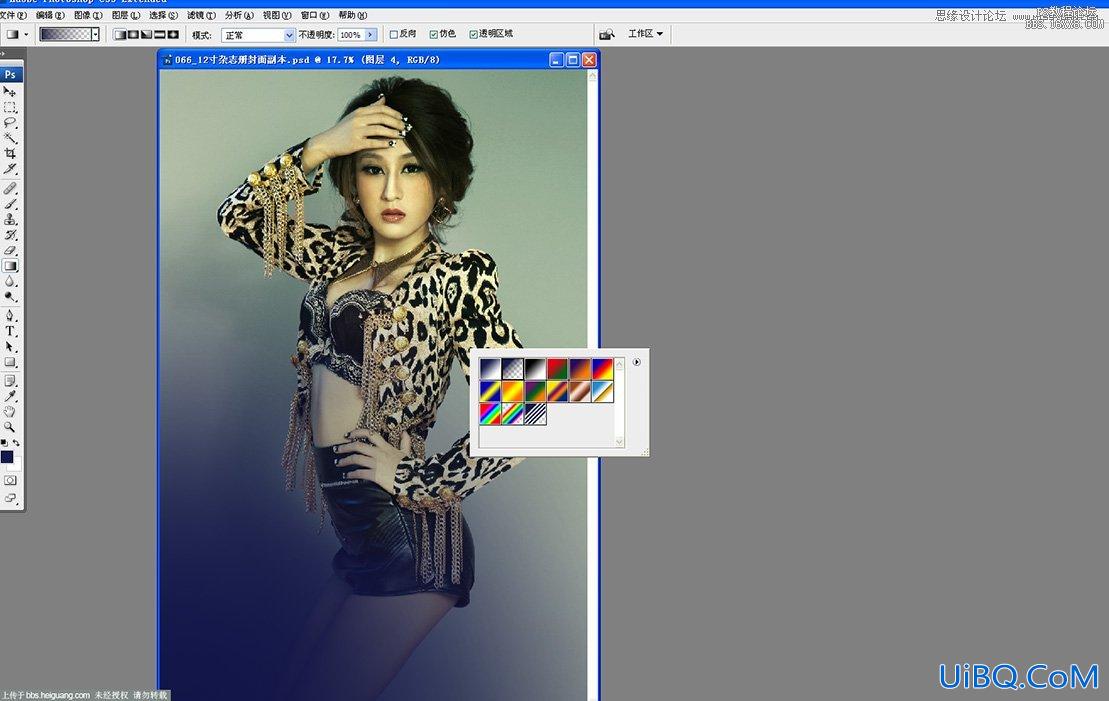Open the 帮助 menu
The height and width of the screenshot is (701, 1109).
(x=352, y=15)
